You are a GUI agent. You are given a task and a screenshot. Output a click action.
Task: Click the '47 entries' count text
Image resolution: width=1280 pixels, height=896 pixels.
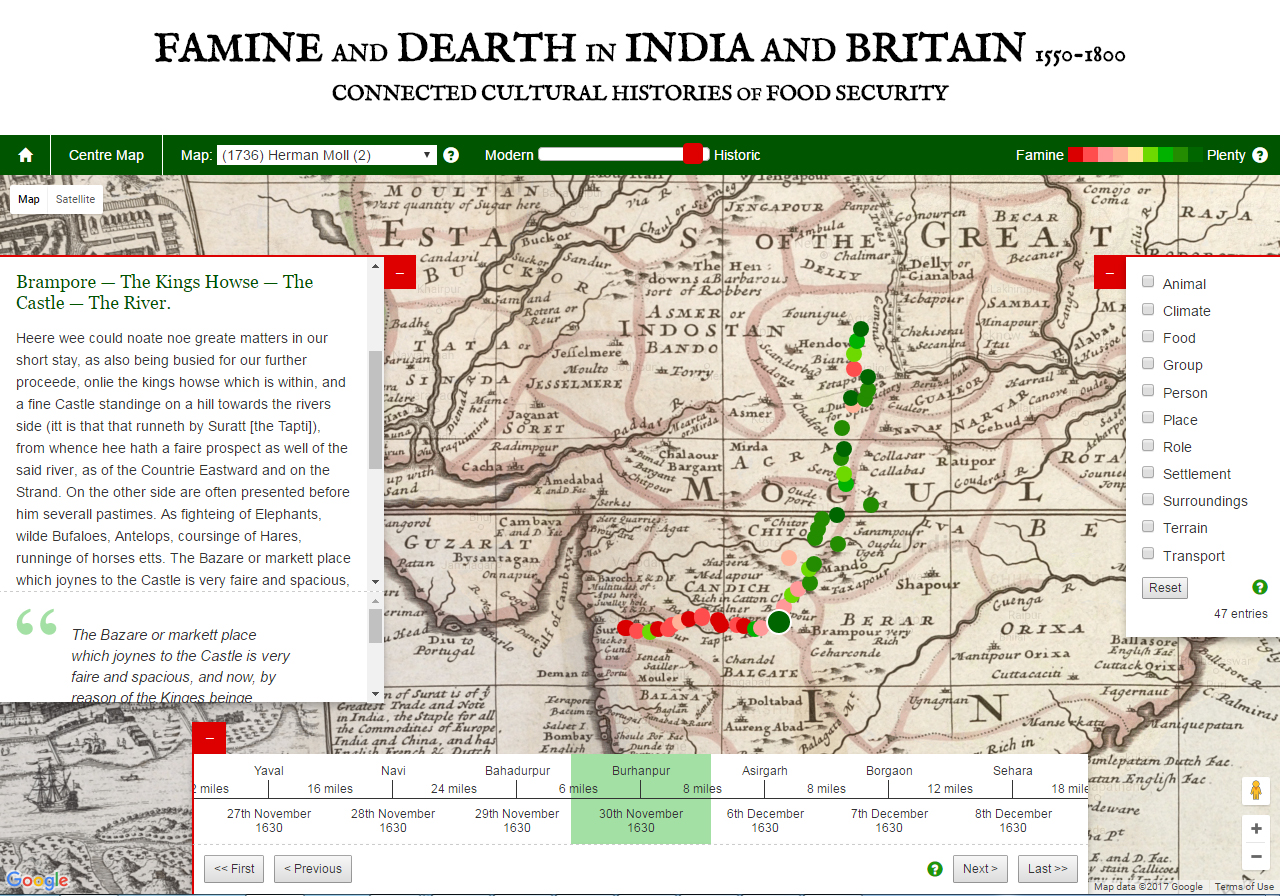click(1240, 614)
